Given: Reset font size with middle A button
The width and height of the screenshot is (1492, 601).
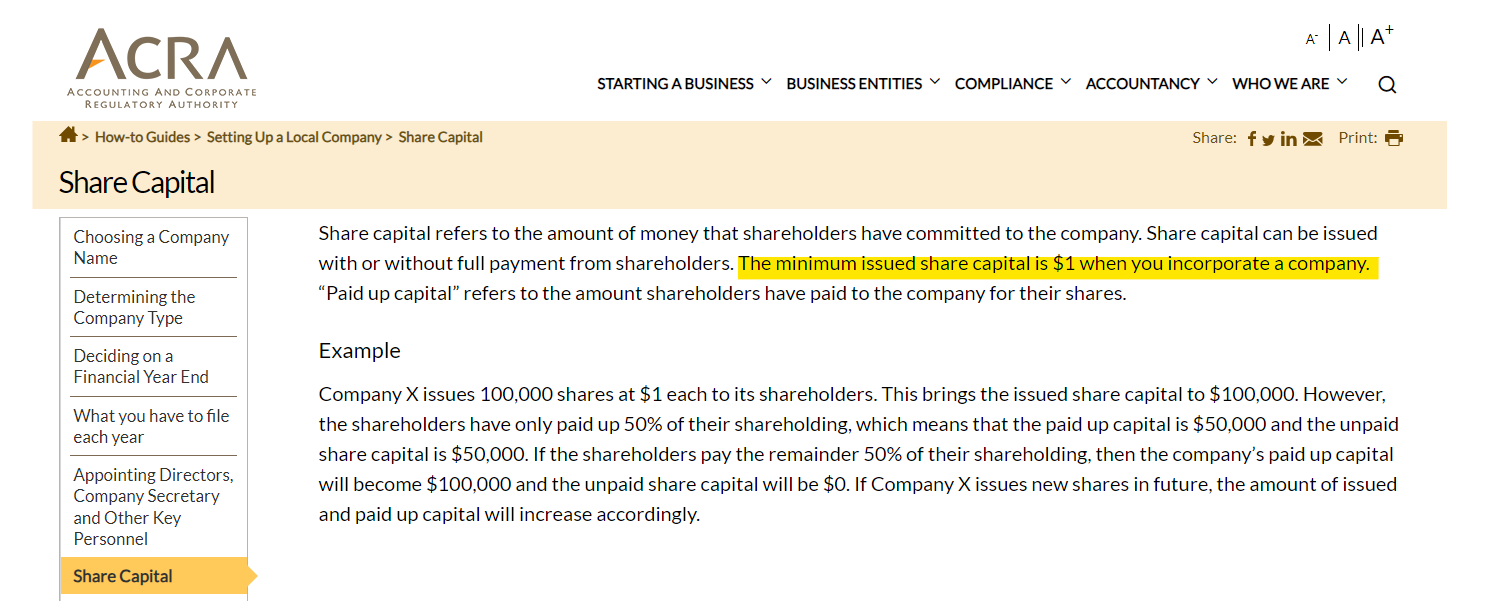Looking at the screenshot, I should (x=1345, y=38).
